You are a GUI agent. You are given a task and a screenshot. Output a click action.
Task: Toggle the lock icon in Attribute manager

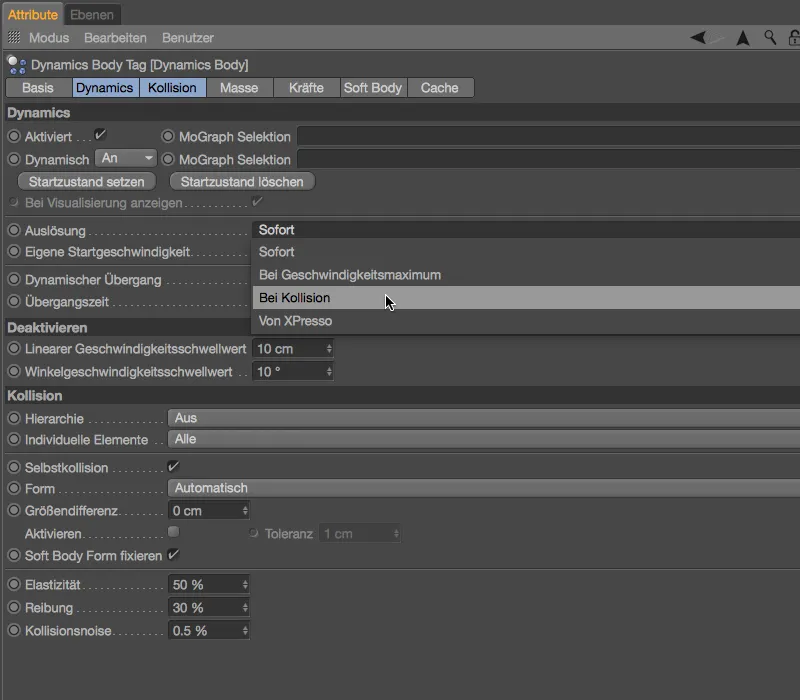tap(794, 38)
